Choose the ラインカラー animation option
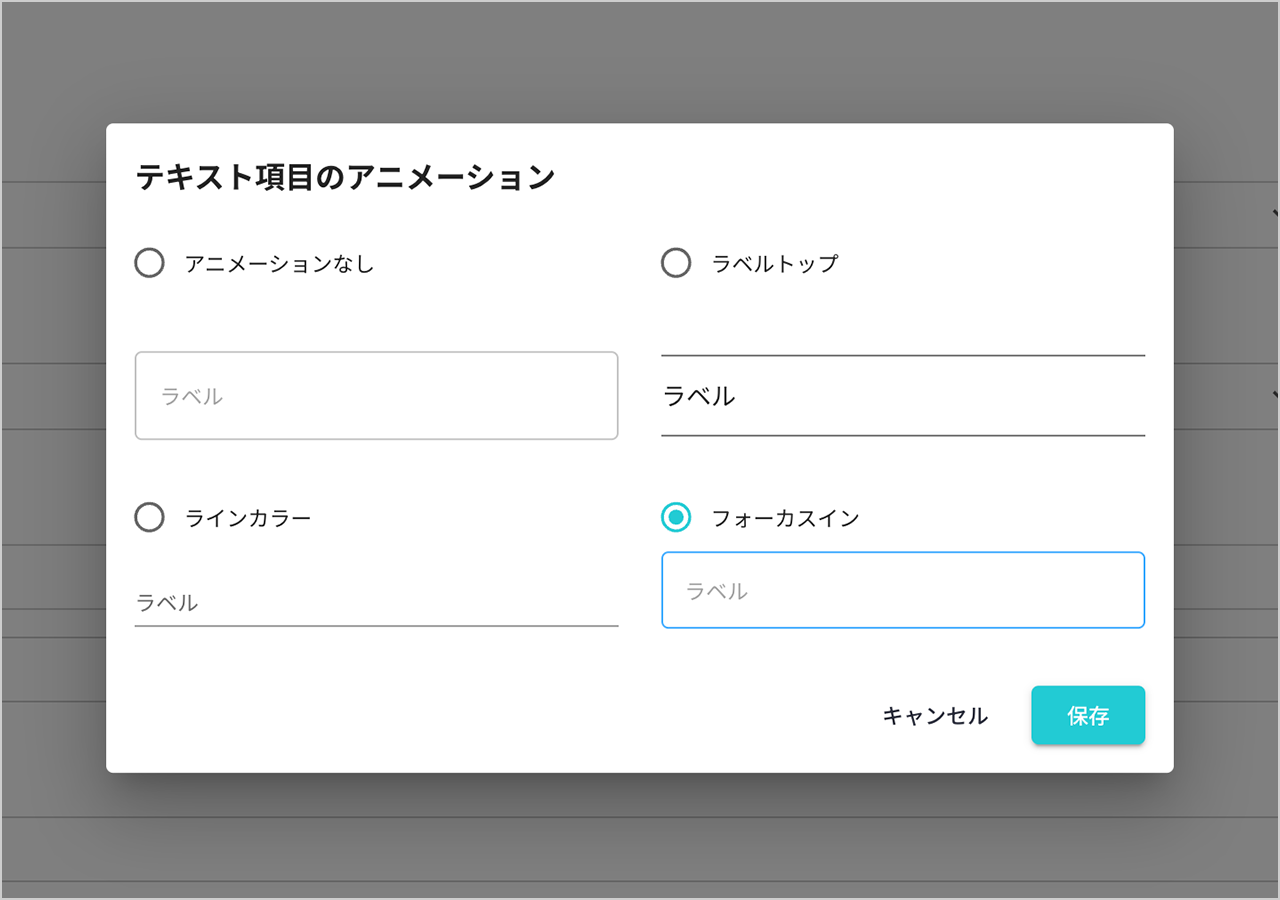The height and width of the screenshot is (900, 1280). click(149, 518)
